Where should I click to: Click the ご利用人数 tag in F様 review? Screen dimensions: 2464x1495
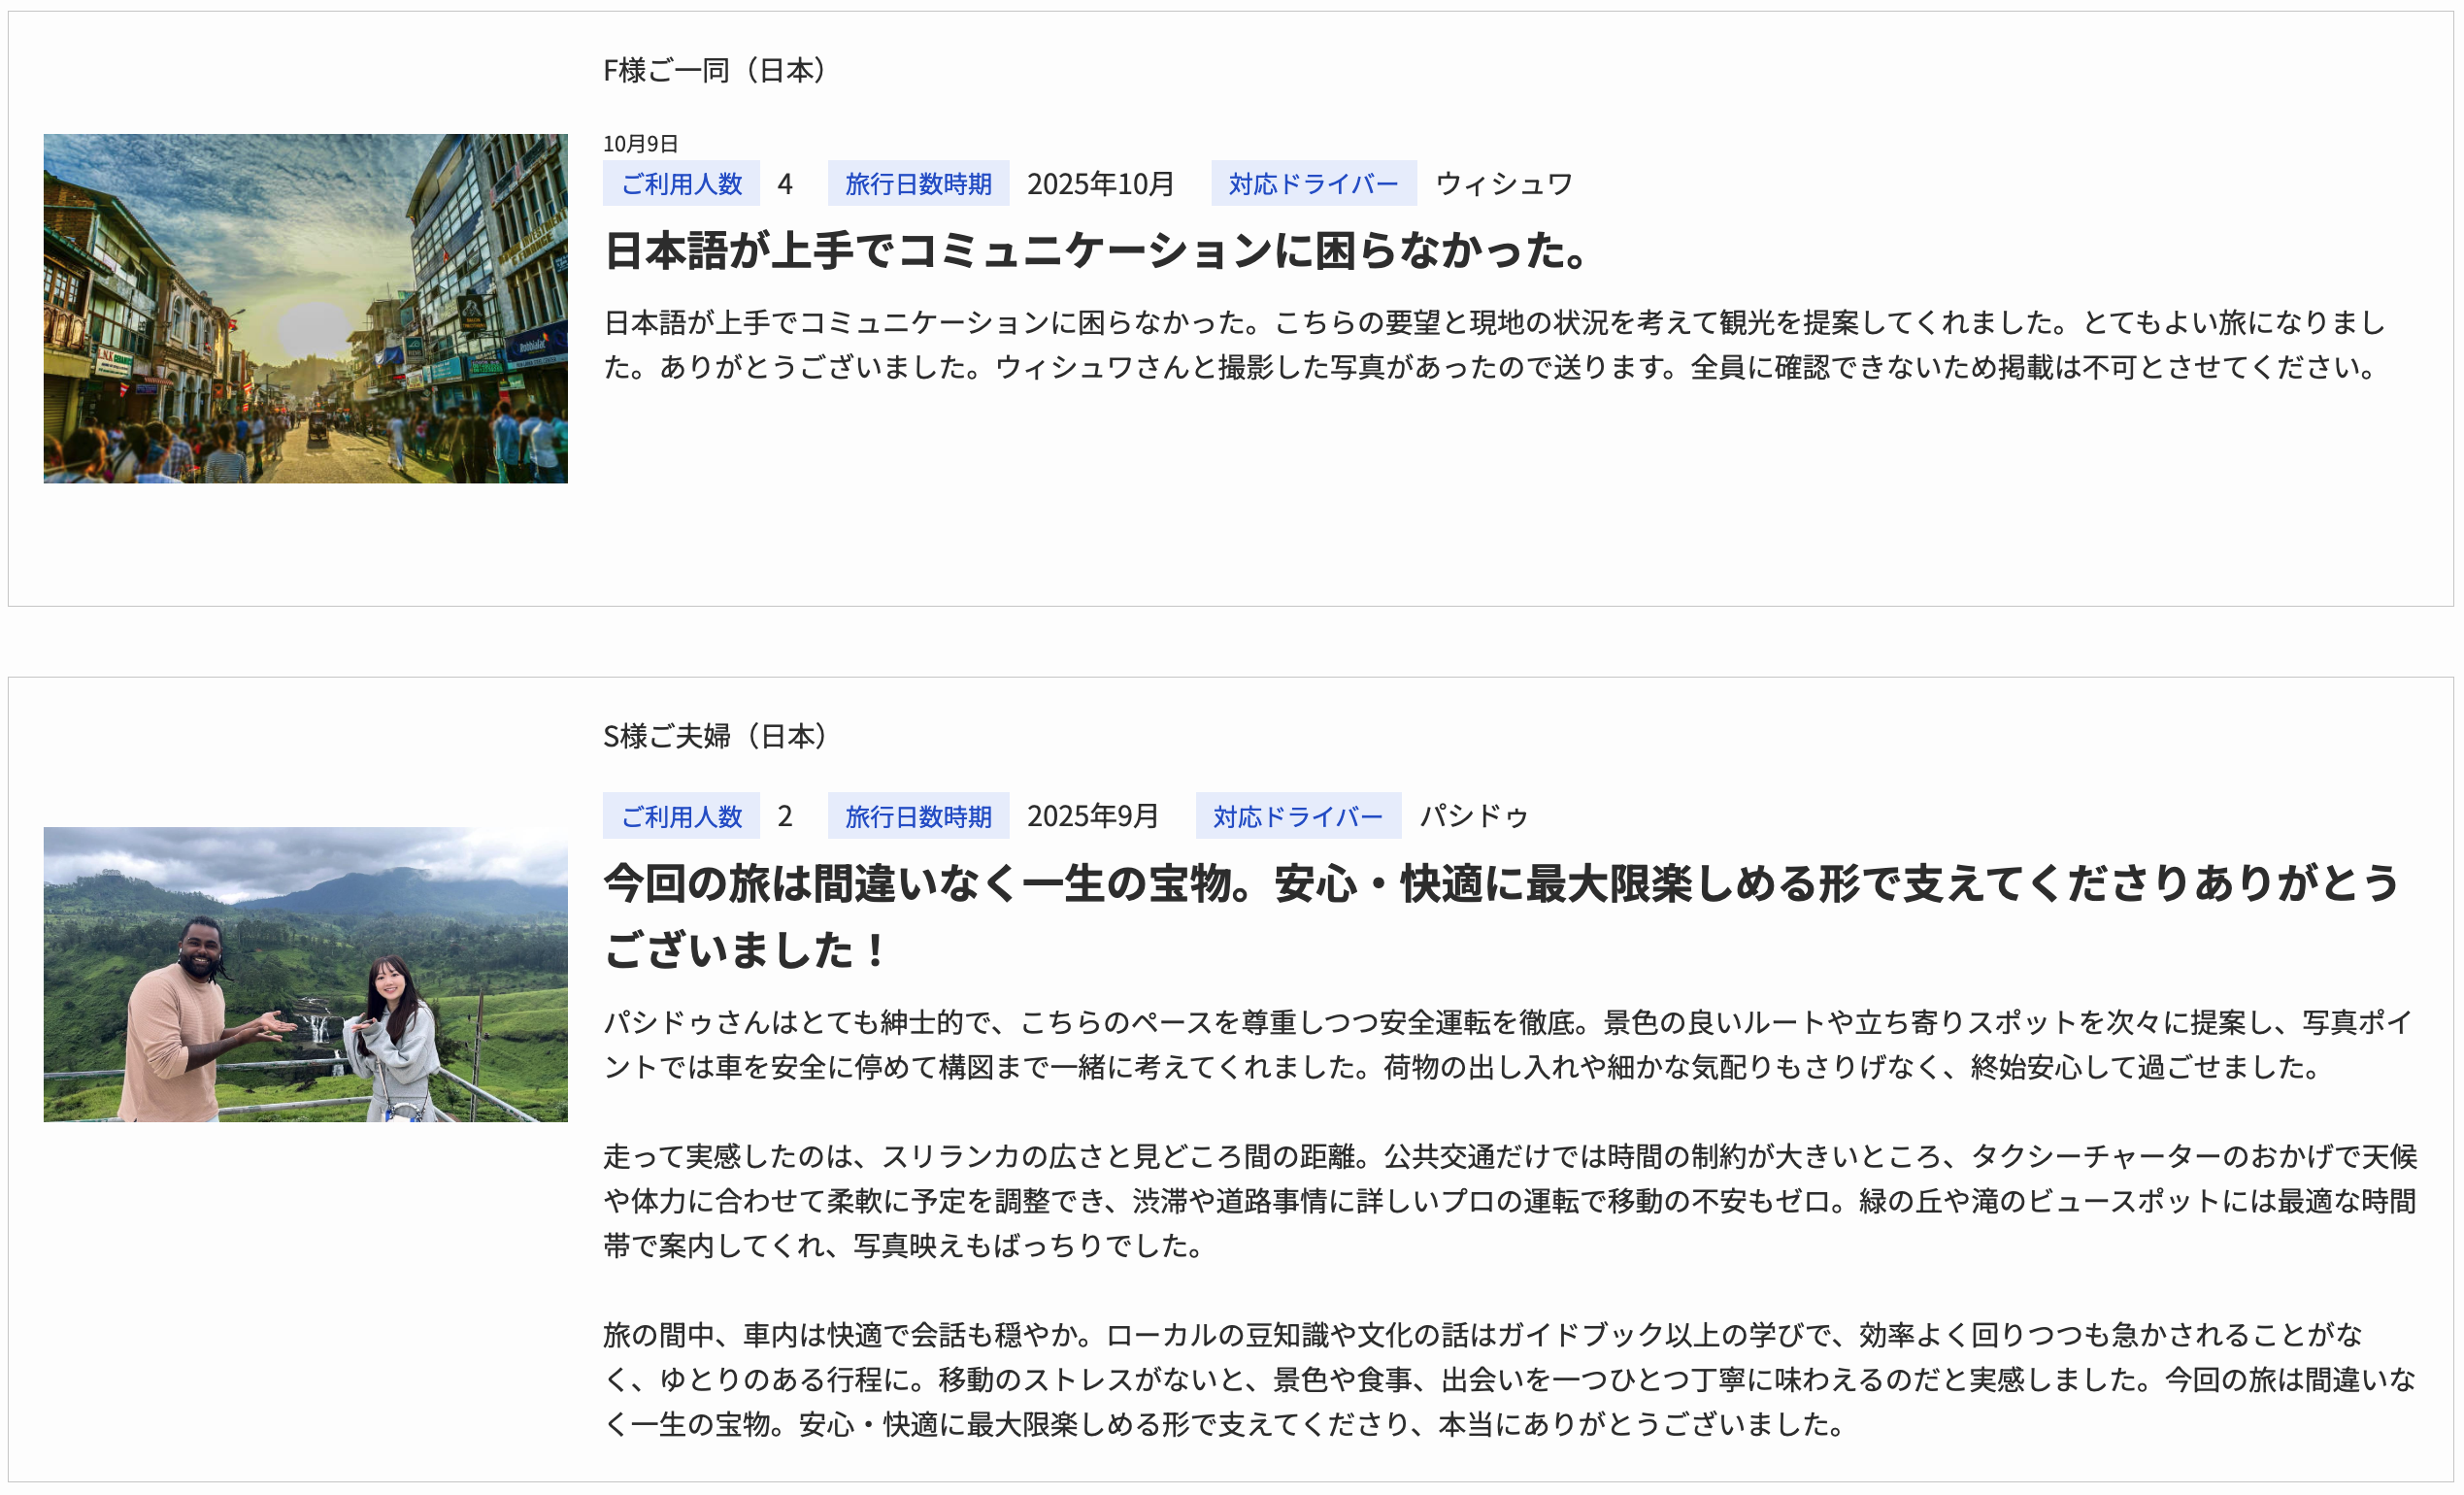(x=681, y=184)
